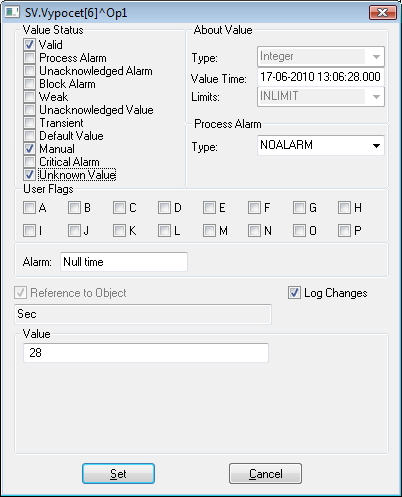Open the disabled Integer type dropdown
Screen dimensions: 402x497
(321, 56)
